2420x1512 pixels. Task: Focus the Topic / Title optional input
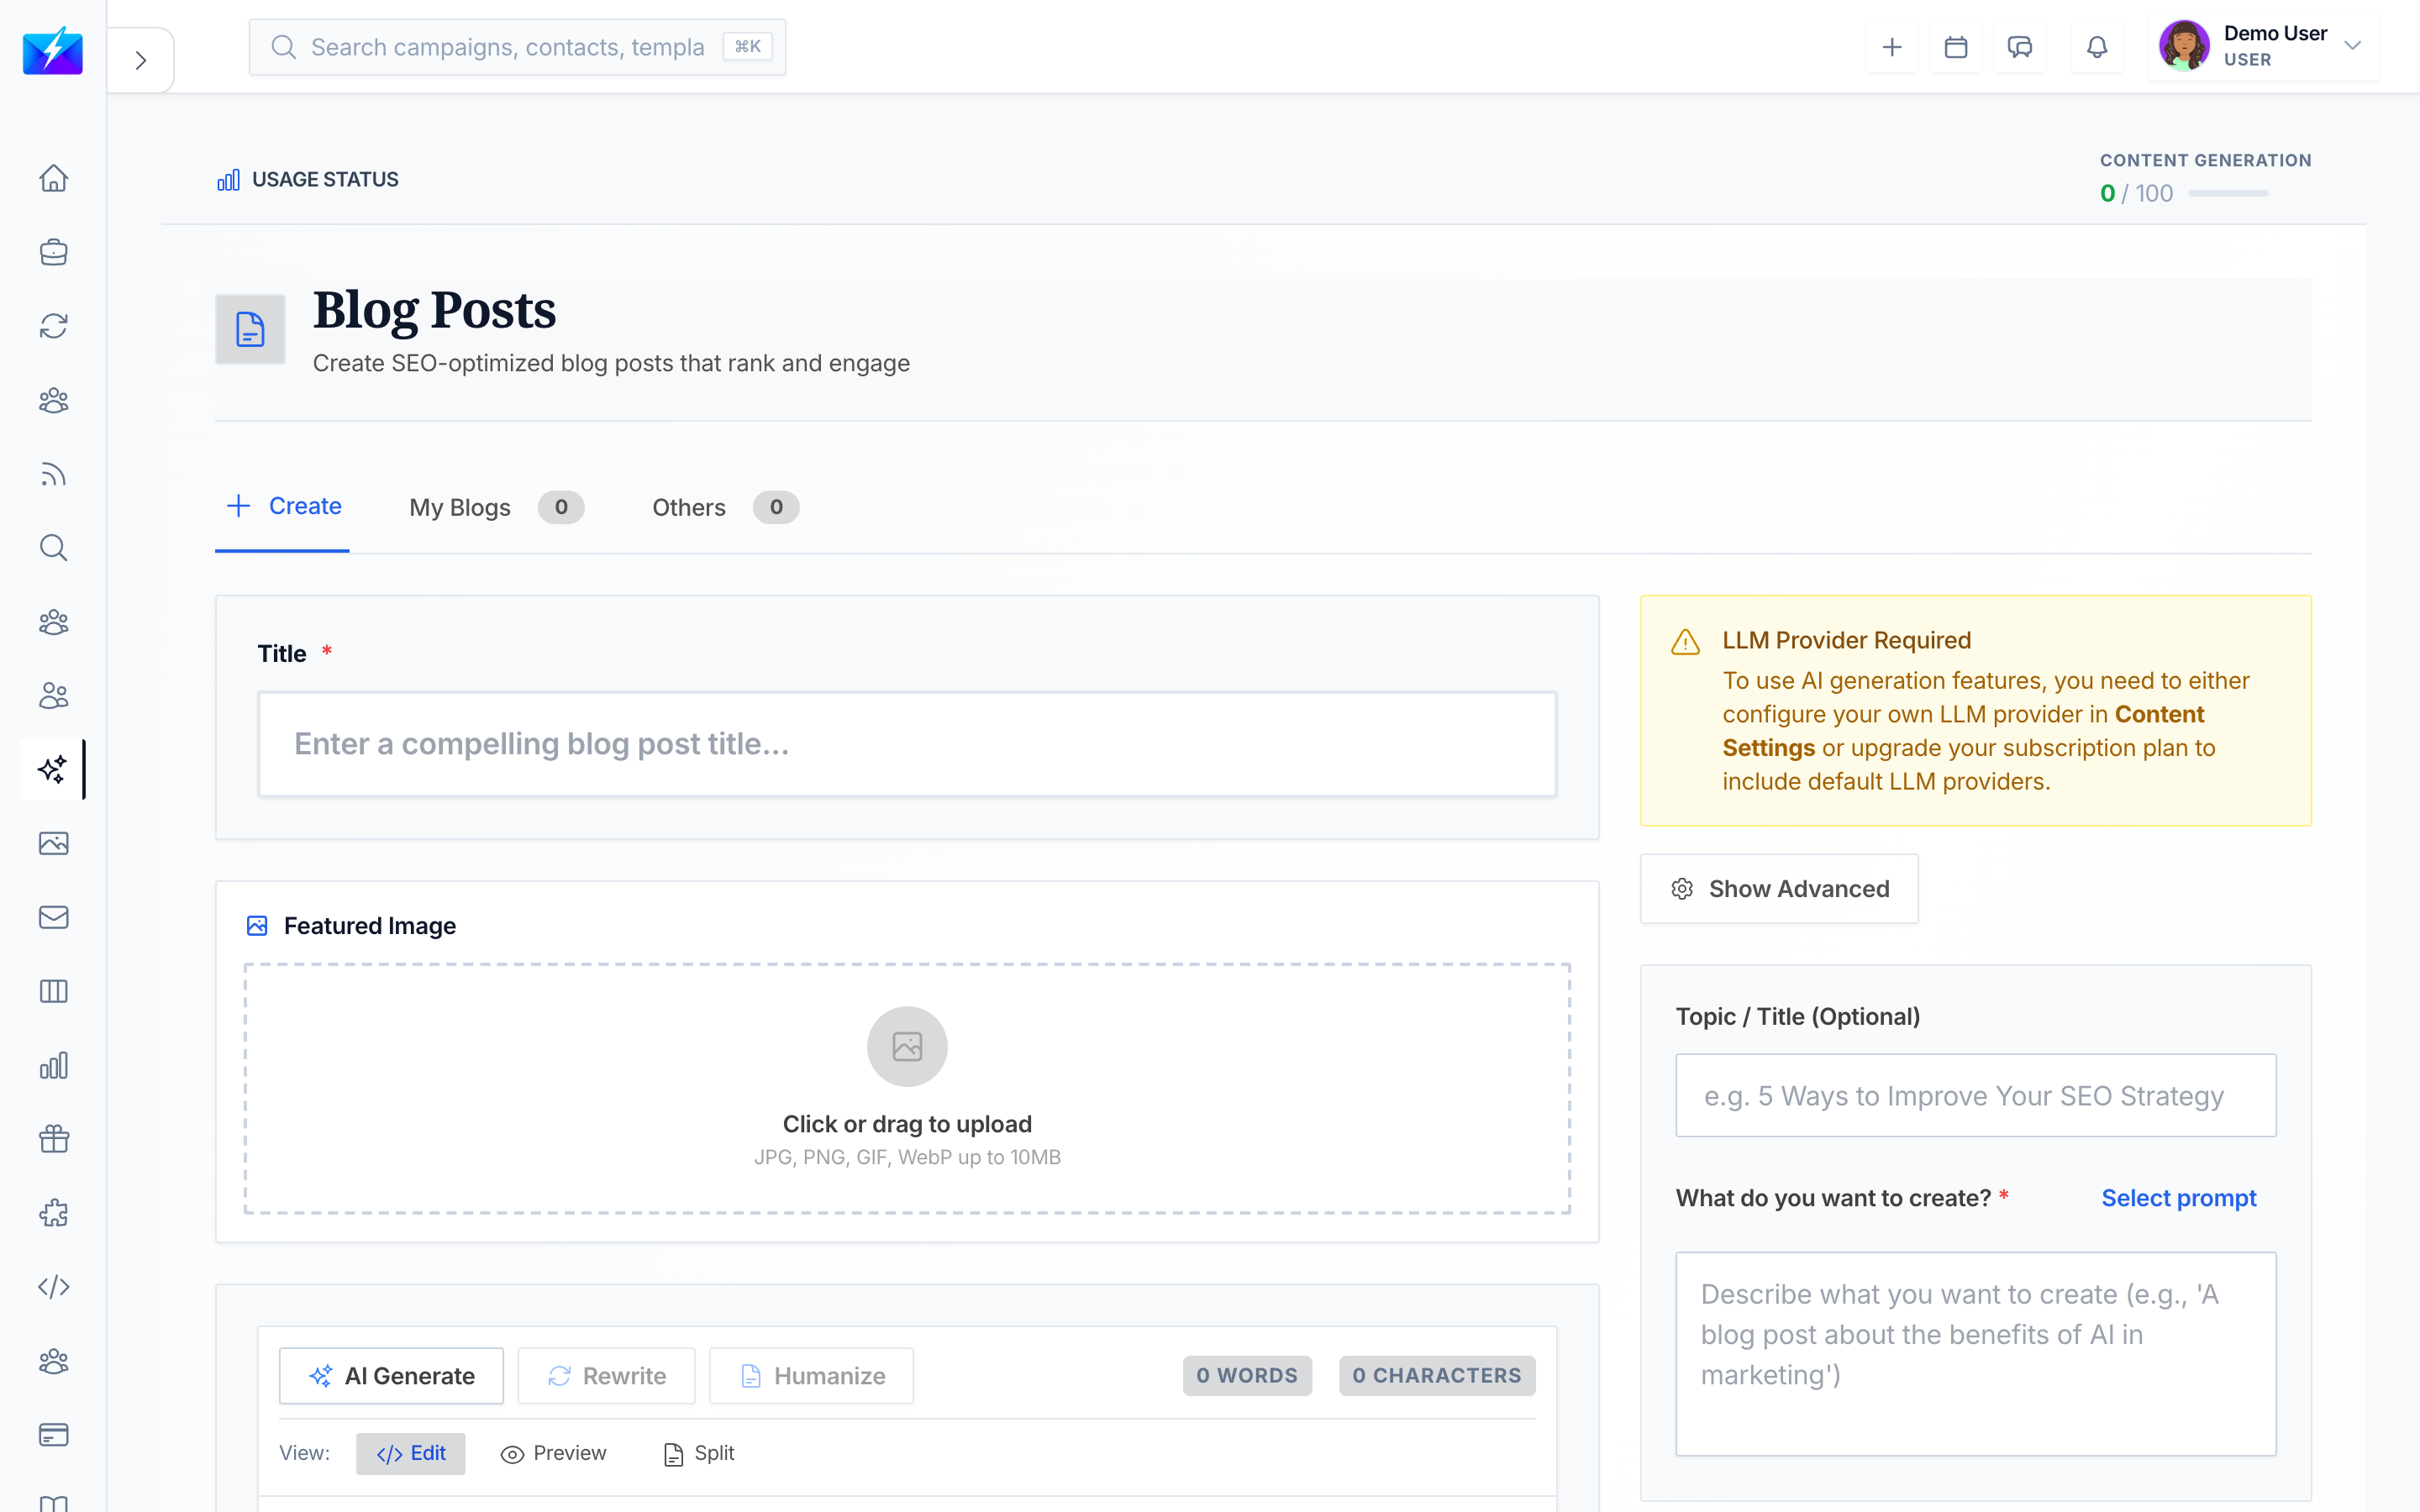click(x=1976, y=1095)
